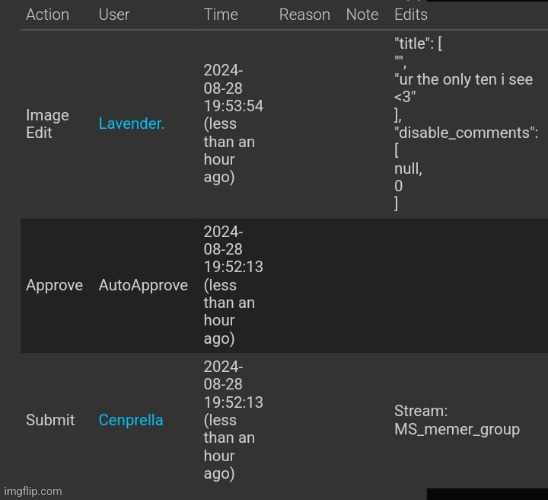Click the 19:53:54 timestamp for Image Edit
The width and height of the screenshot is (548, 500).
233,106
